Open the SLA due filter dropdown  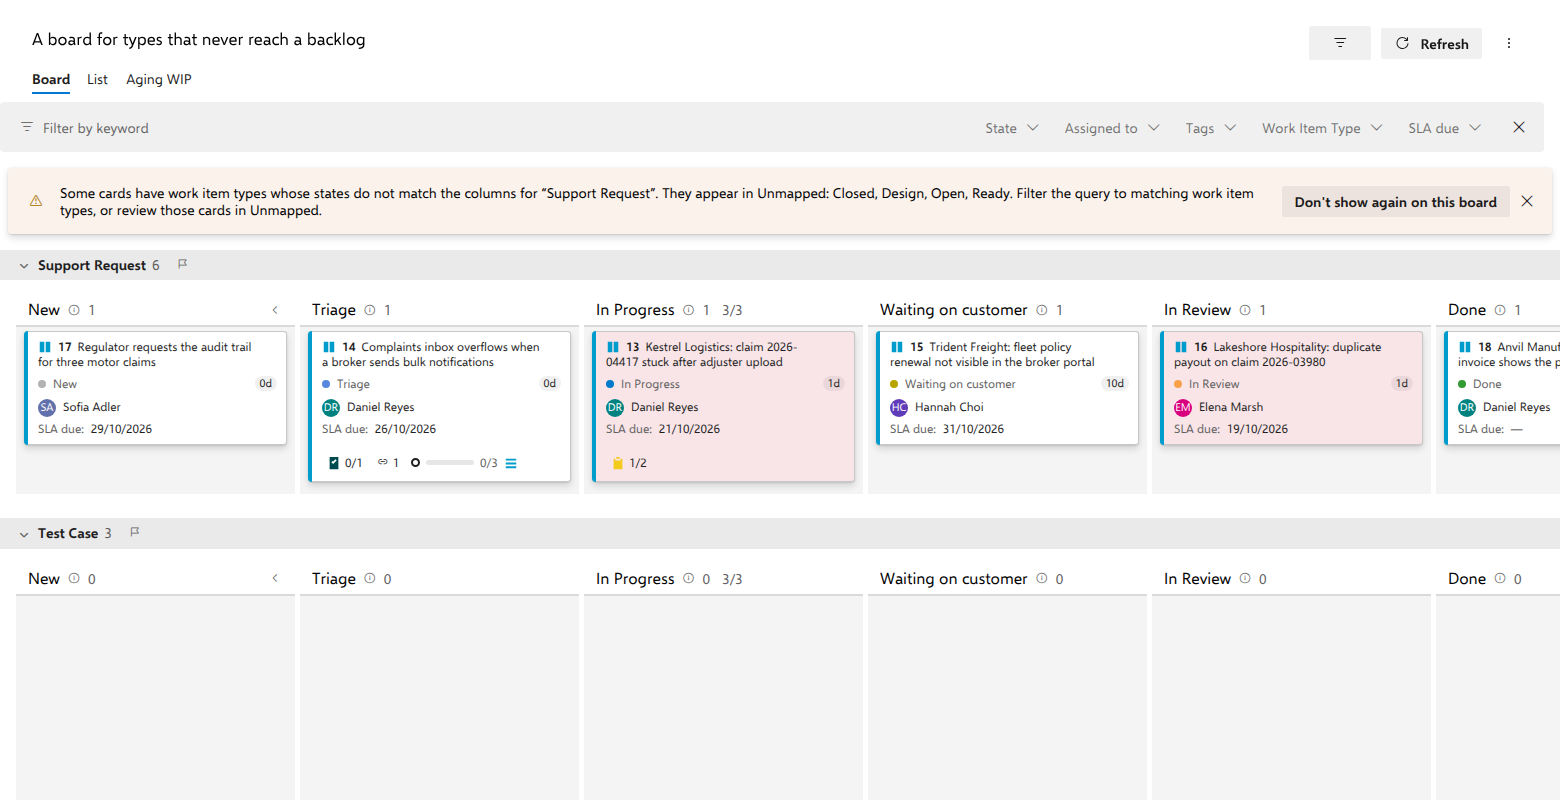tap(1445, 128)
